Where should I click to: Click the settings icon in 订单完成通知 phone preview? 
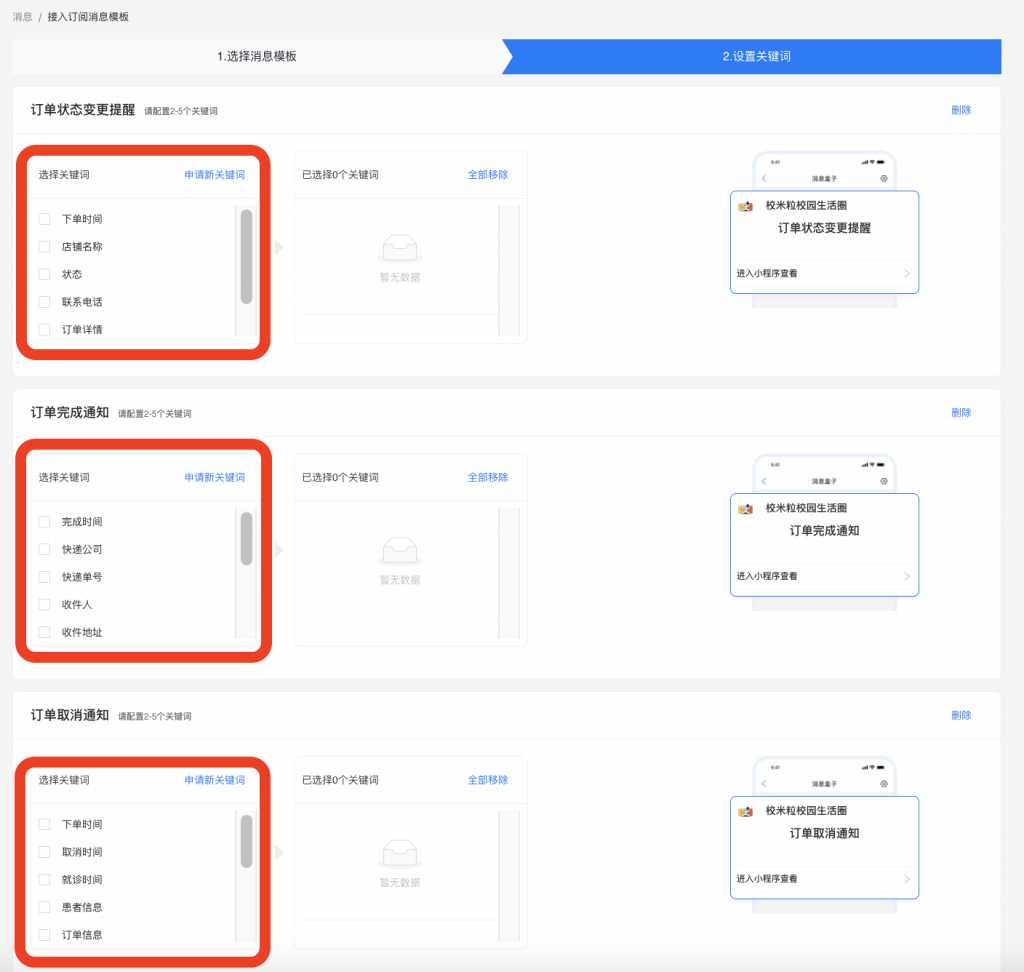coord(884,481)
